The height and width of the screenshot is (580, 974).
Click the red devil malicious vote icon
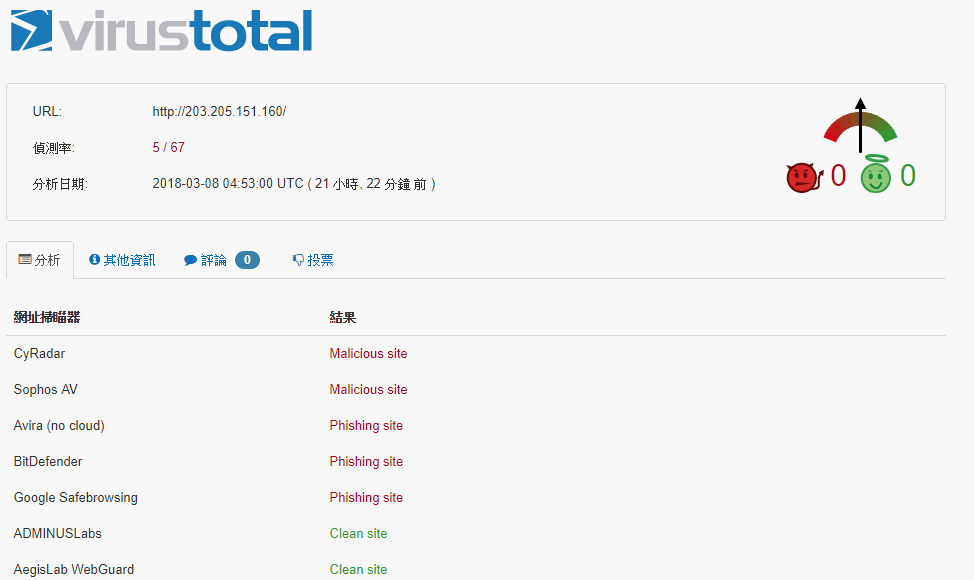804,178
